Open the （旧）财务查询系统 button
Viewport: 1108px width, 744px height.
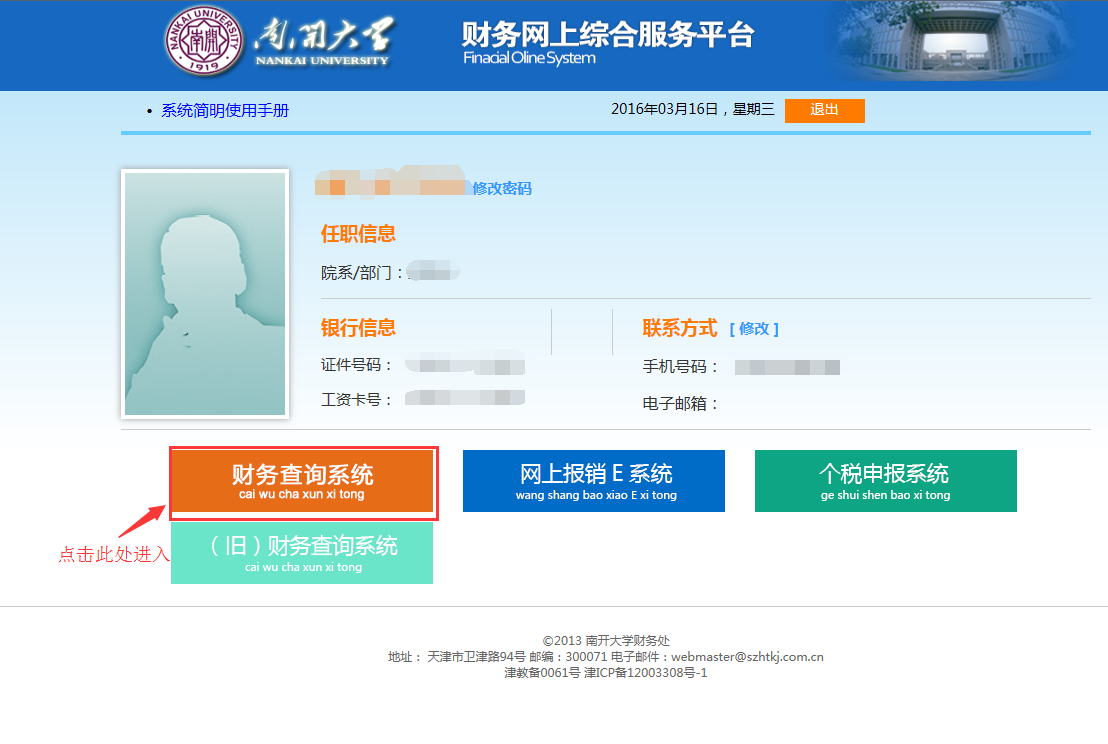pos(302,553)
